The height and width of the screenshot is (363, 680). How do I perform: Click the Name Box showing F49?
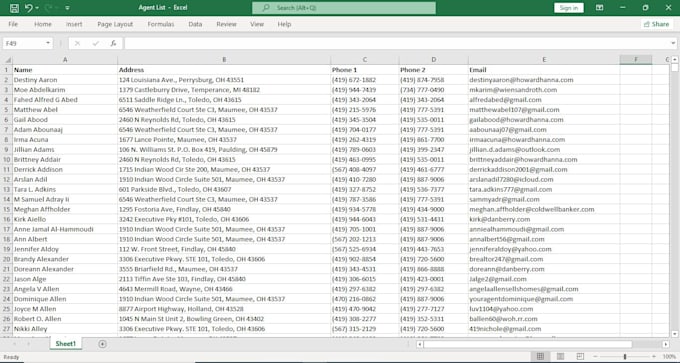pyautogui.click(x=24, y=43)
